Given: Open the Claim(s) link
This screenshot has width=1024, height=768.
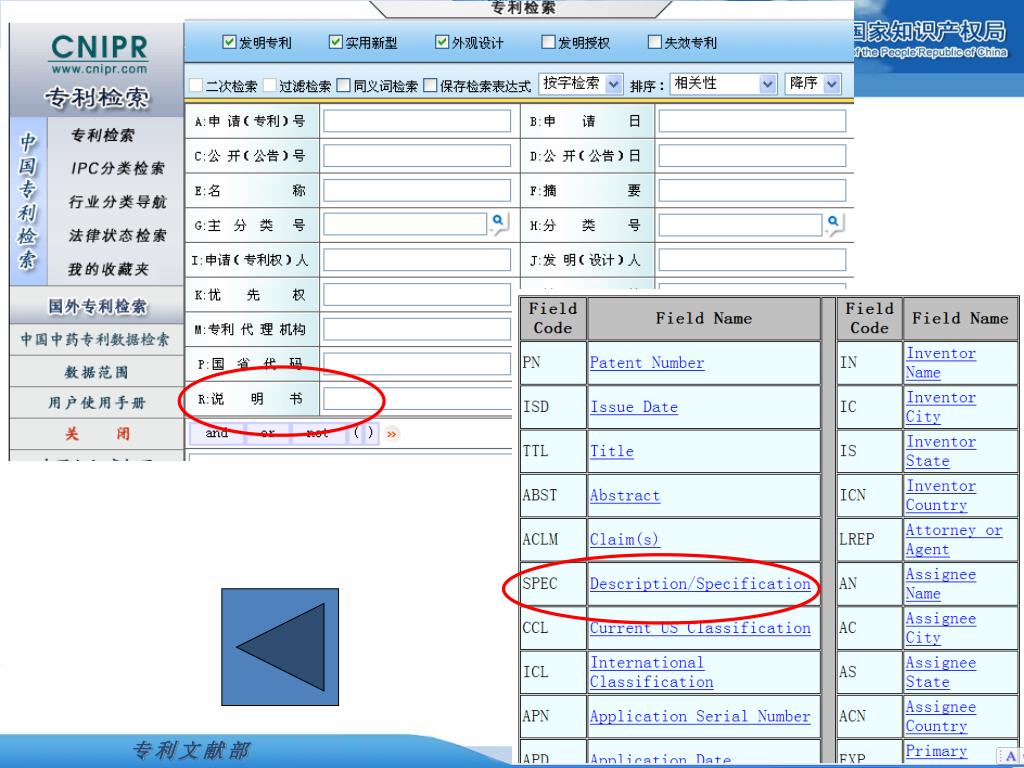Looking at the screenshot, I should tap(624, 539).
